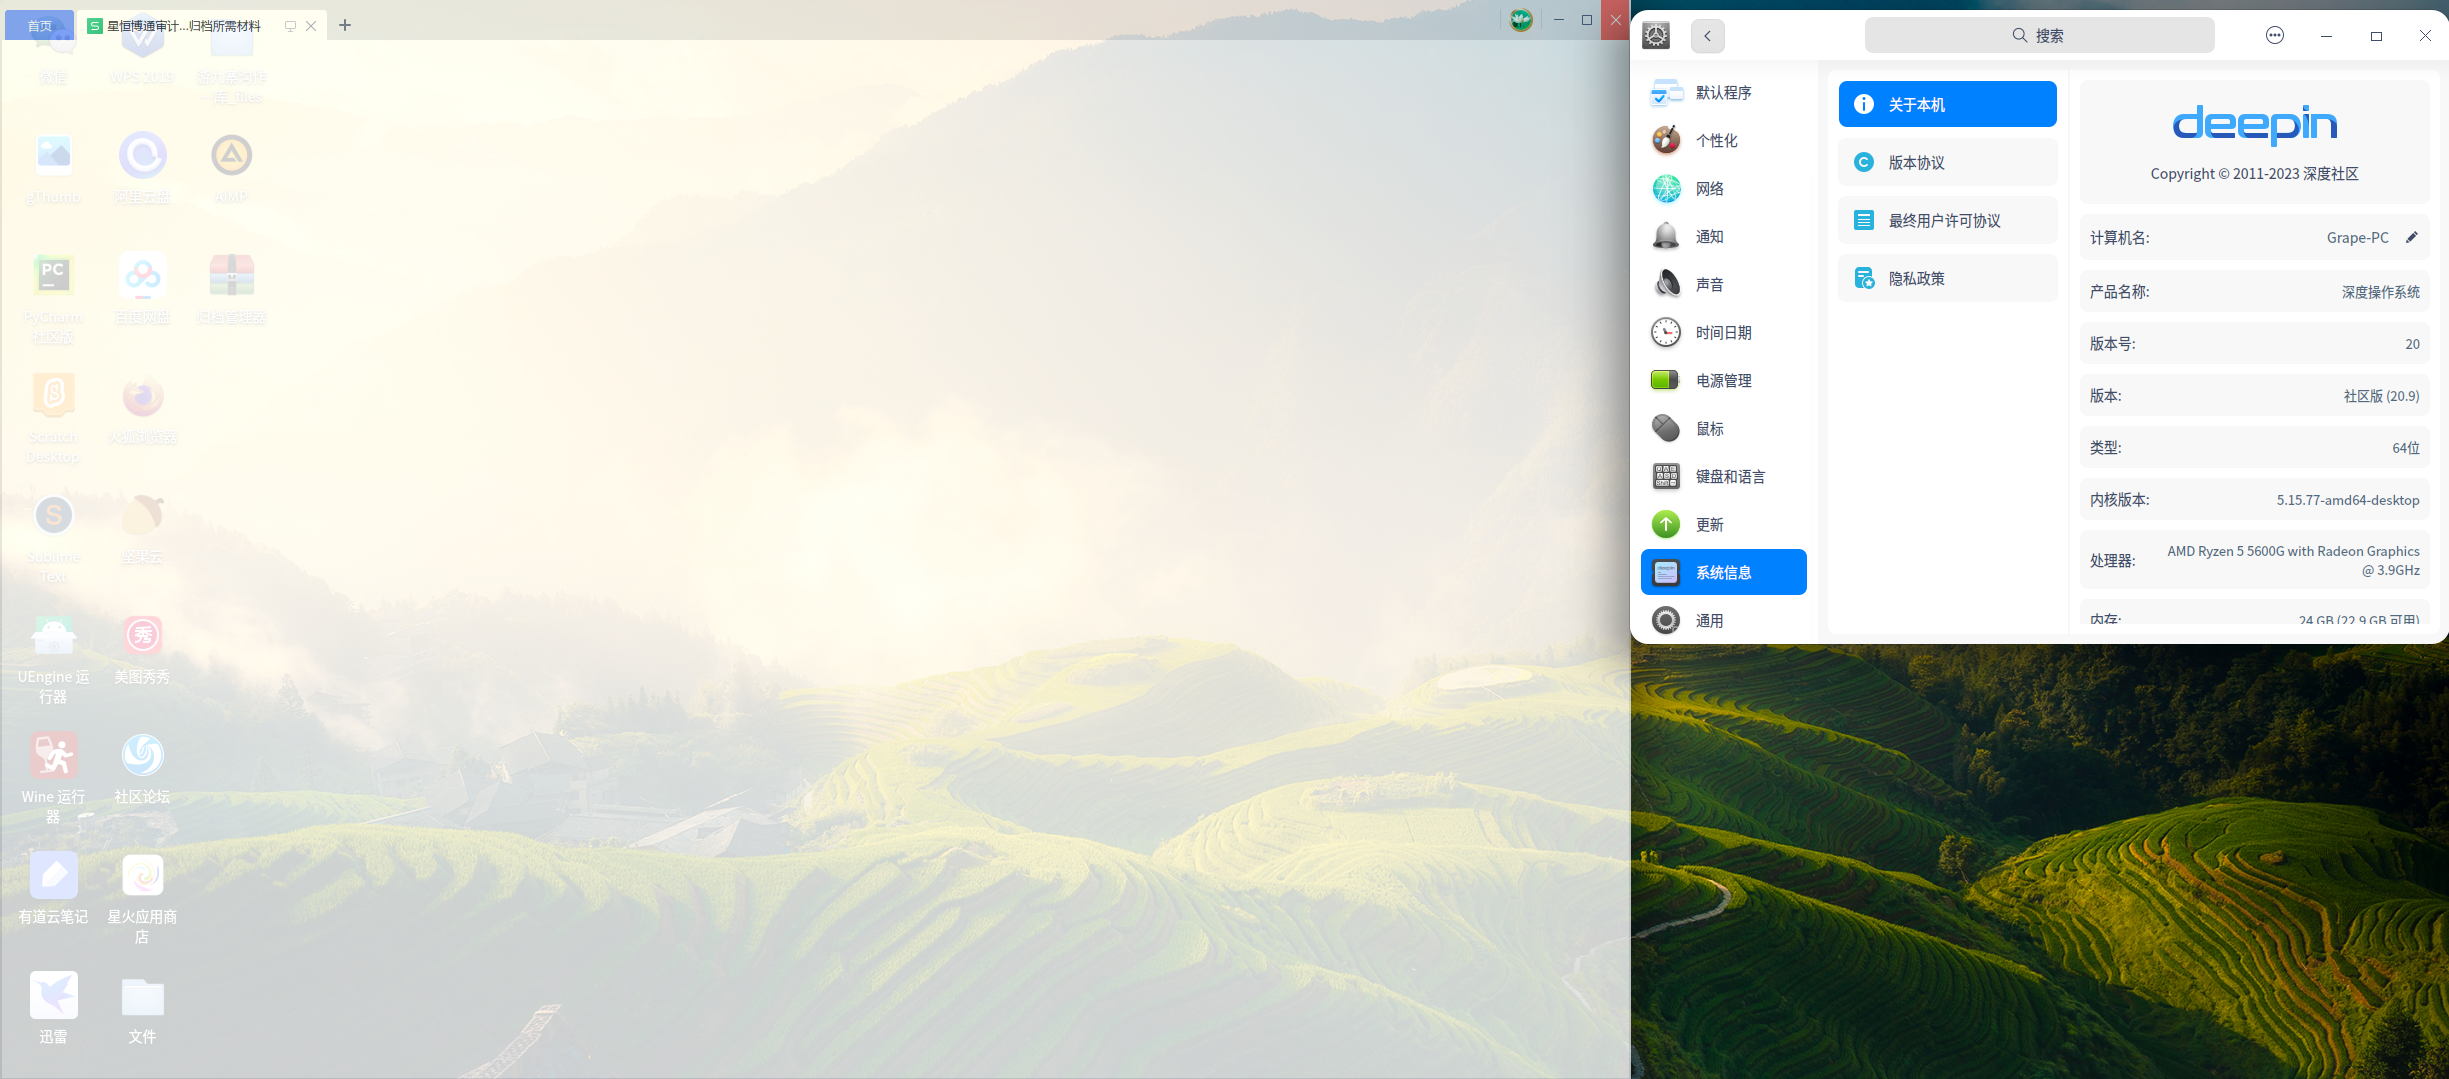The width and height of the screenshot is (2449, 1079).
Task: Click the AMD Ryzen 5 5600G processor text
Action: pos(2294,561)
